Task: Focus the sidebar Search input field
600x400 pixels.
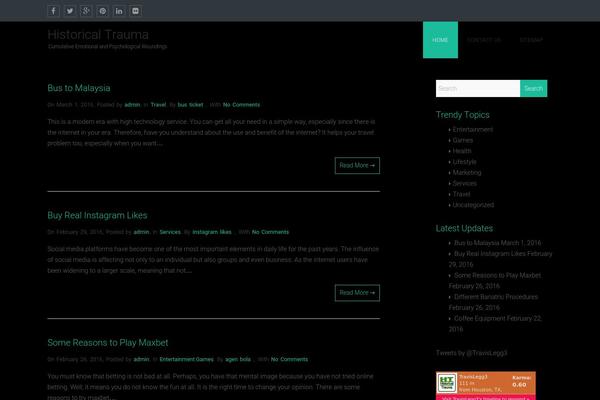Action: [x=478, y=88]
